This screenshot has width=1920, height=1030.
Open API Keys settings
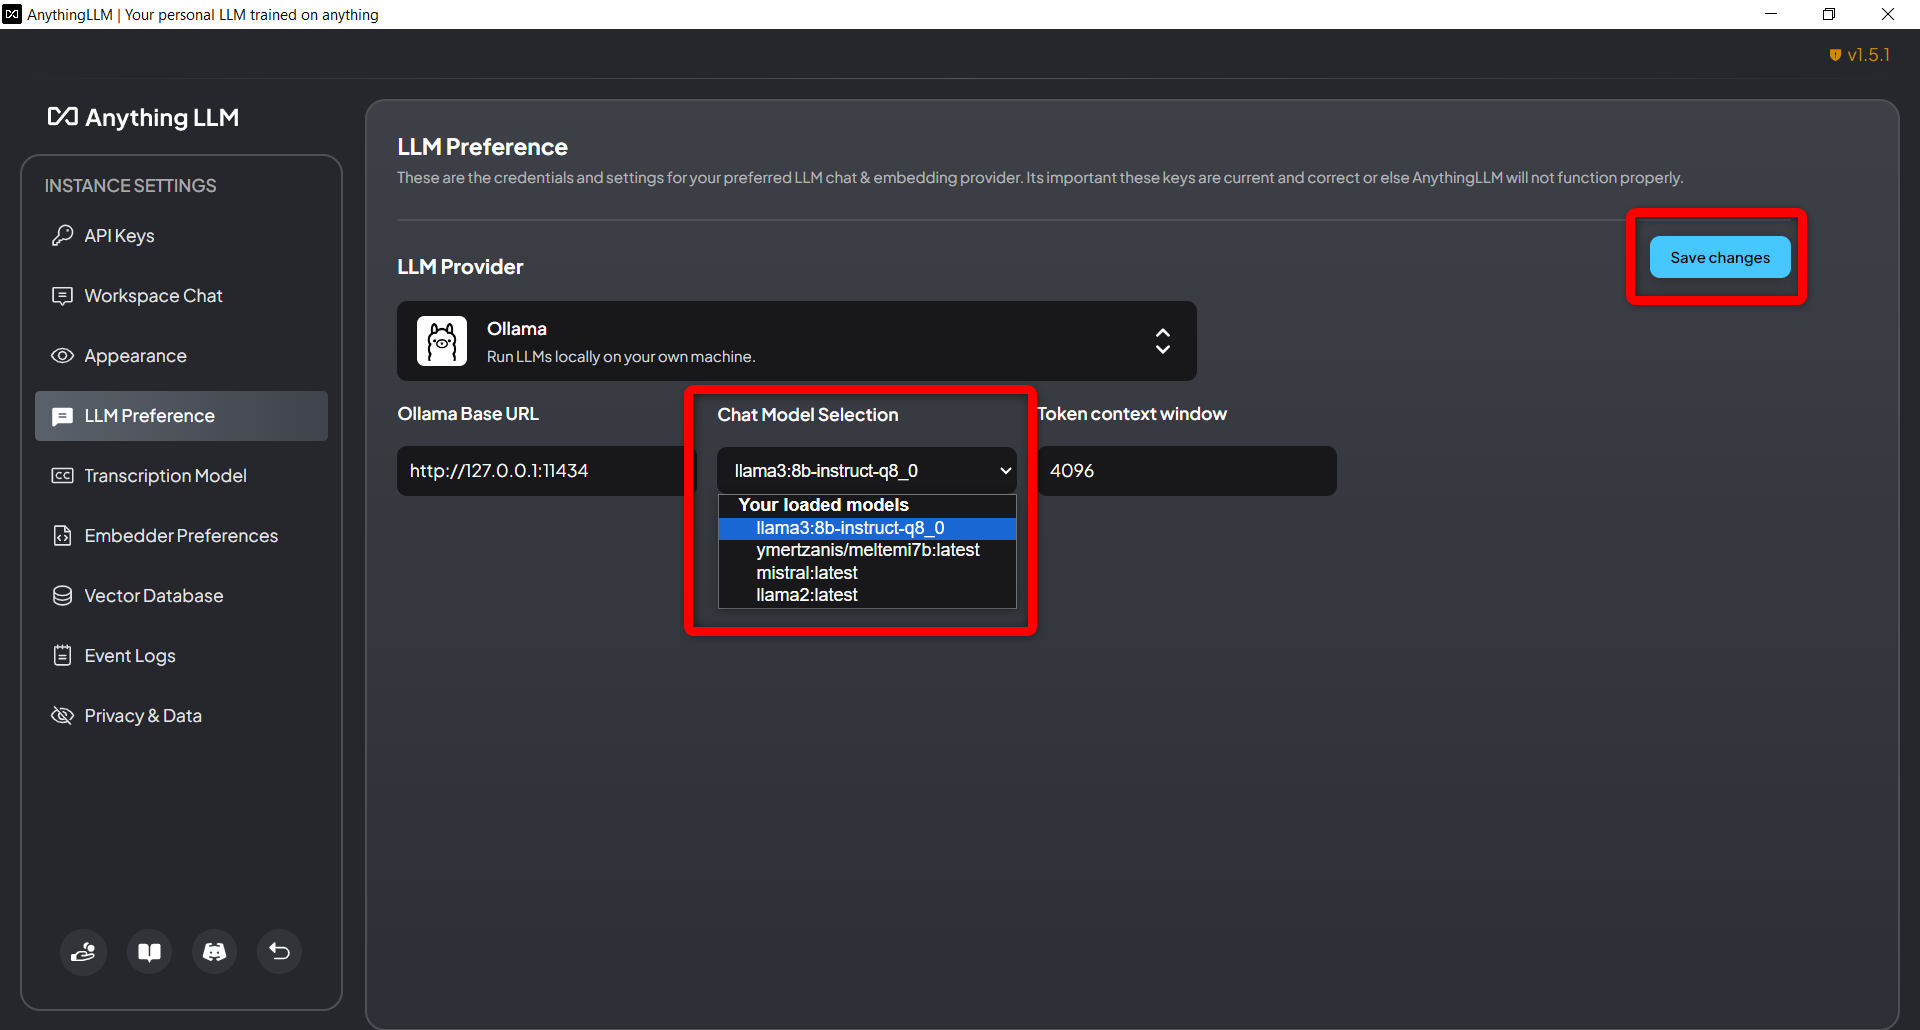pos(119,236)
